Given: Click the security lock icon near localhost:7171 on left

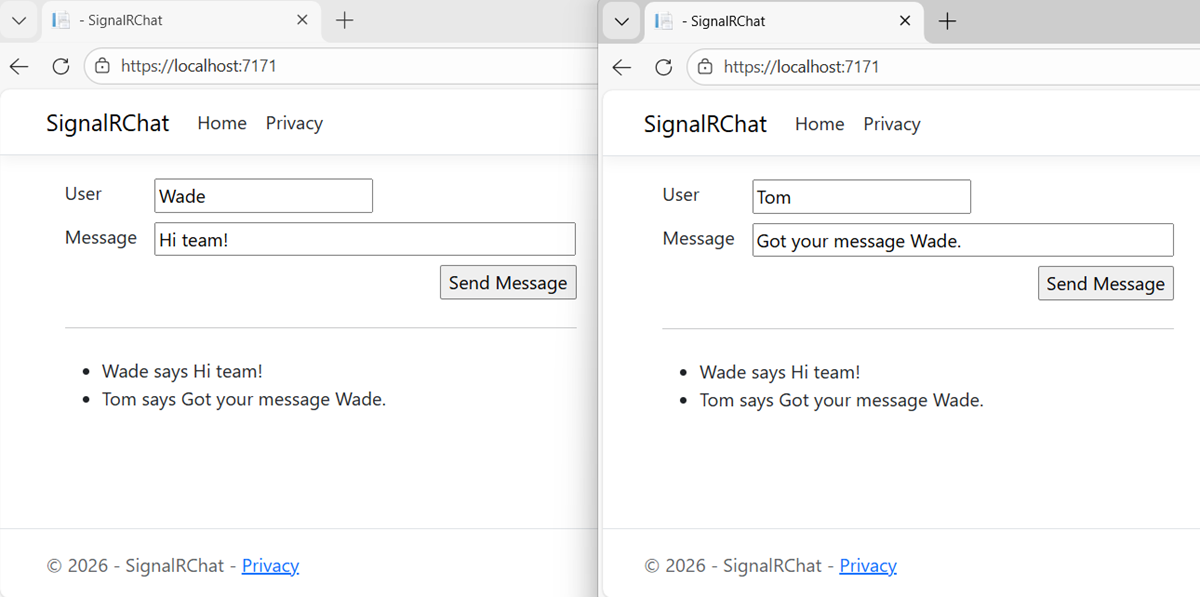Looking at the screenshot, I should 103,66.
